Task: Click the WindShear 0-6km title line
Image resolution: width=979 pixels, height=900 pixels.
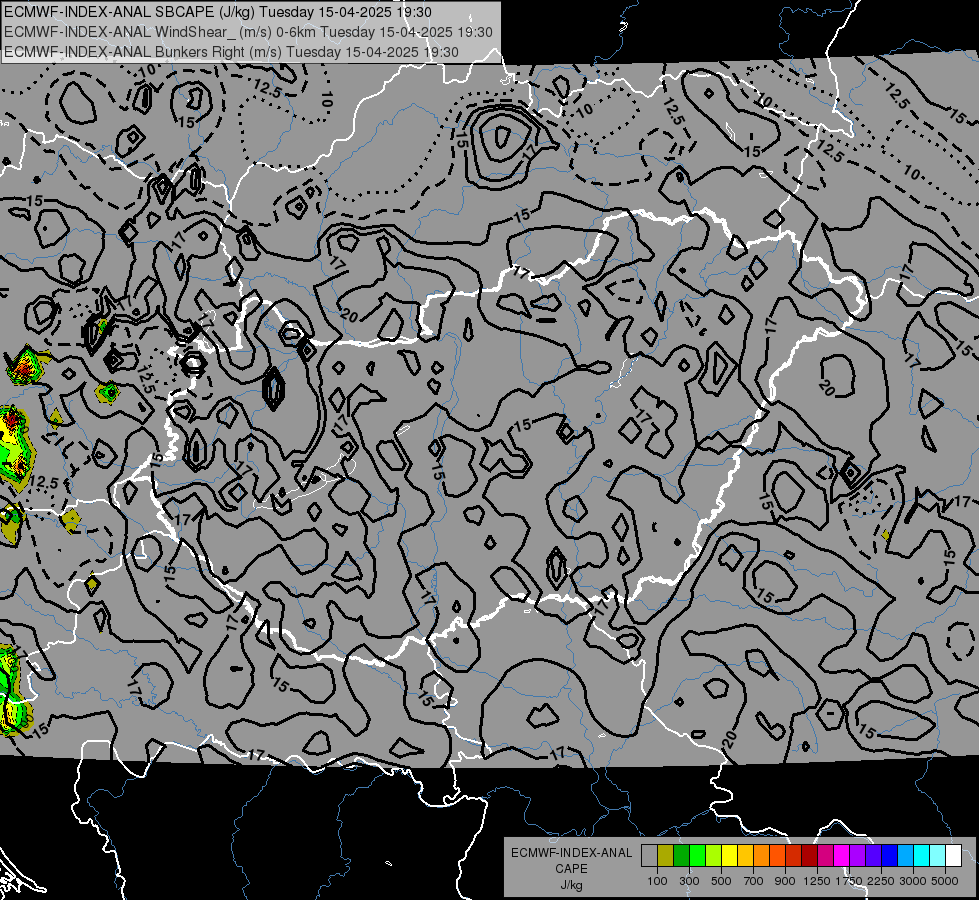Action: (248, 32)
